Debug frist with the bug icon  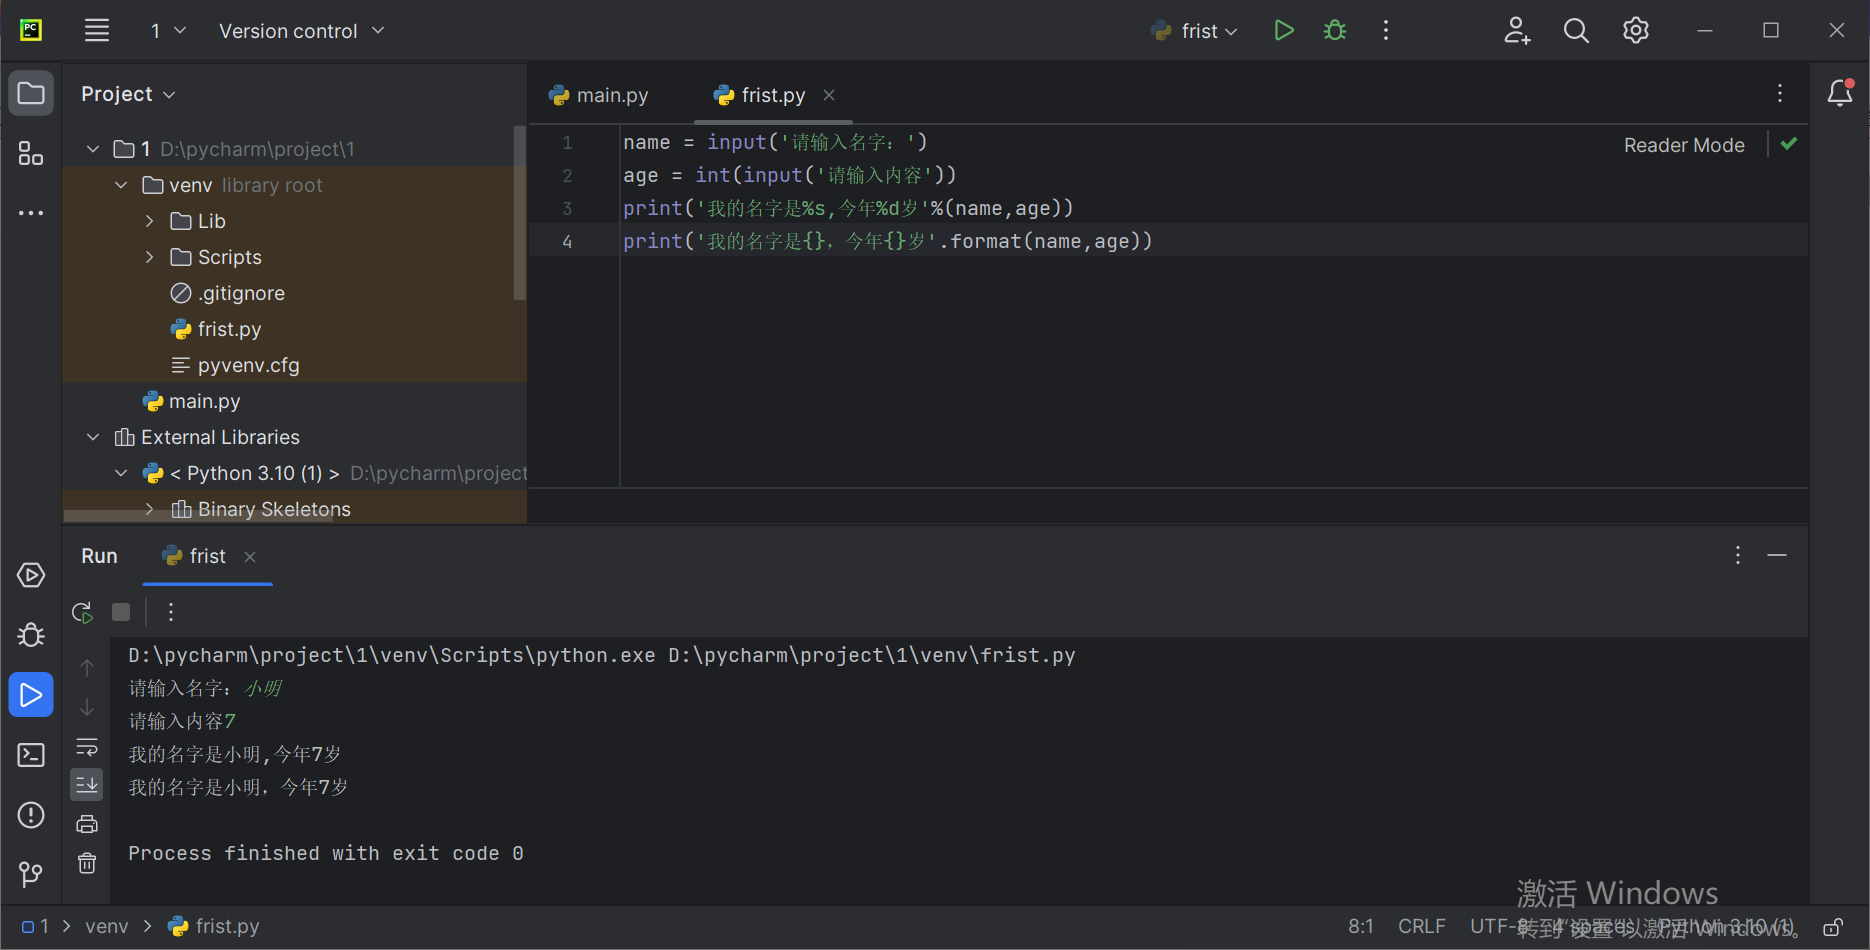(x=1335, y=31)
